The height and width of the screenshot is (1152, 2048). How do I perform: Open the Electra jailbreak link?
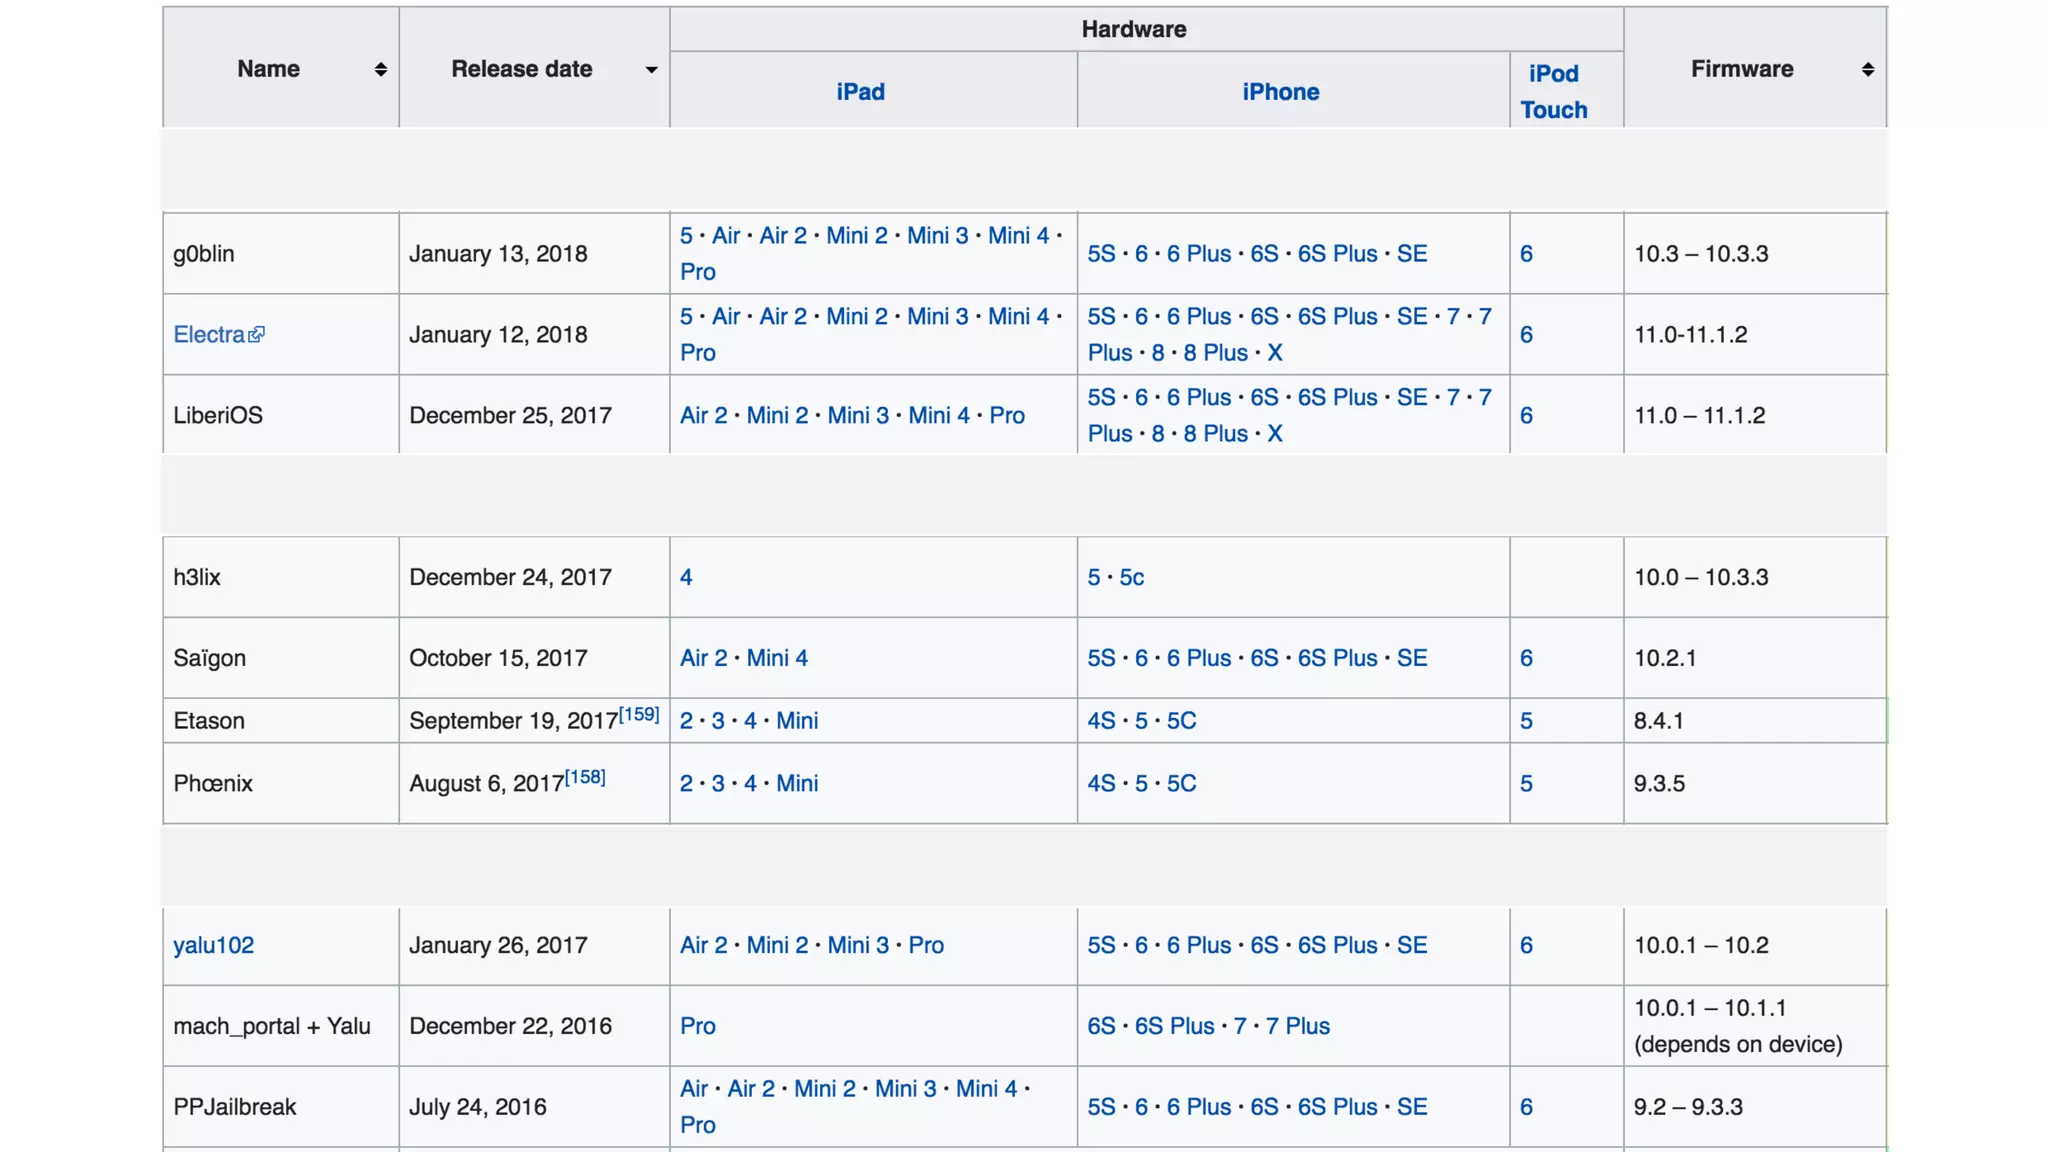point(209,335)
